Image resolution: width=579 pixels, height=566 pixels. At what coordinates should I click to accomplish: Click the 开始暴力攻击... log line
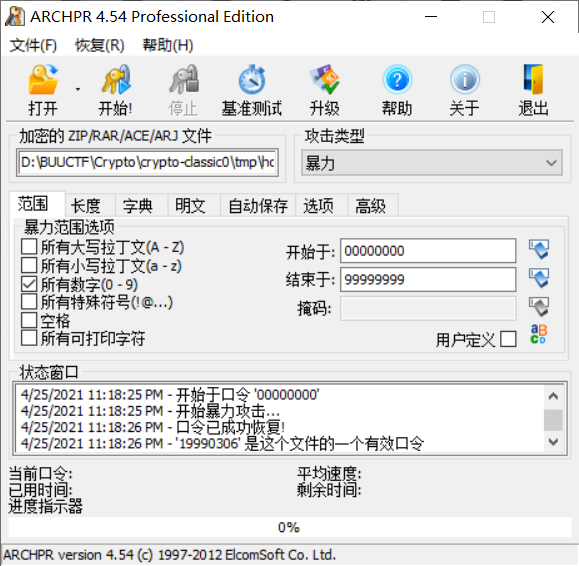point(150,411)
